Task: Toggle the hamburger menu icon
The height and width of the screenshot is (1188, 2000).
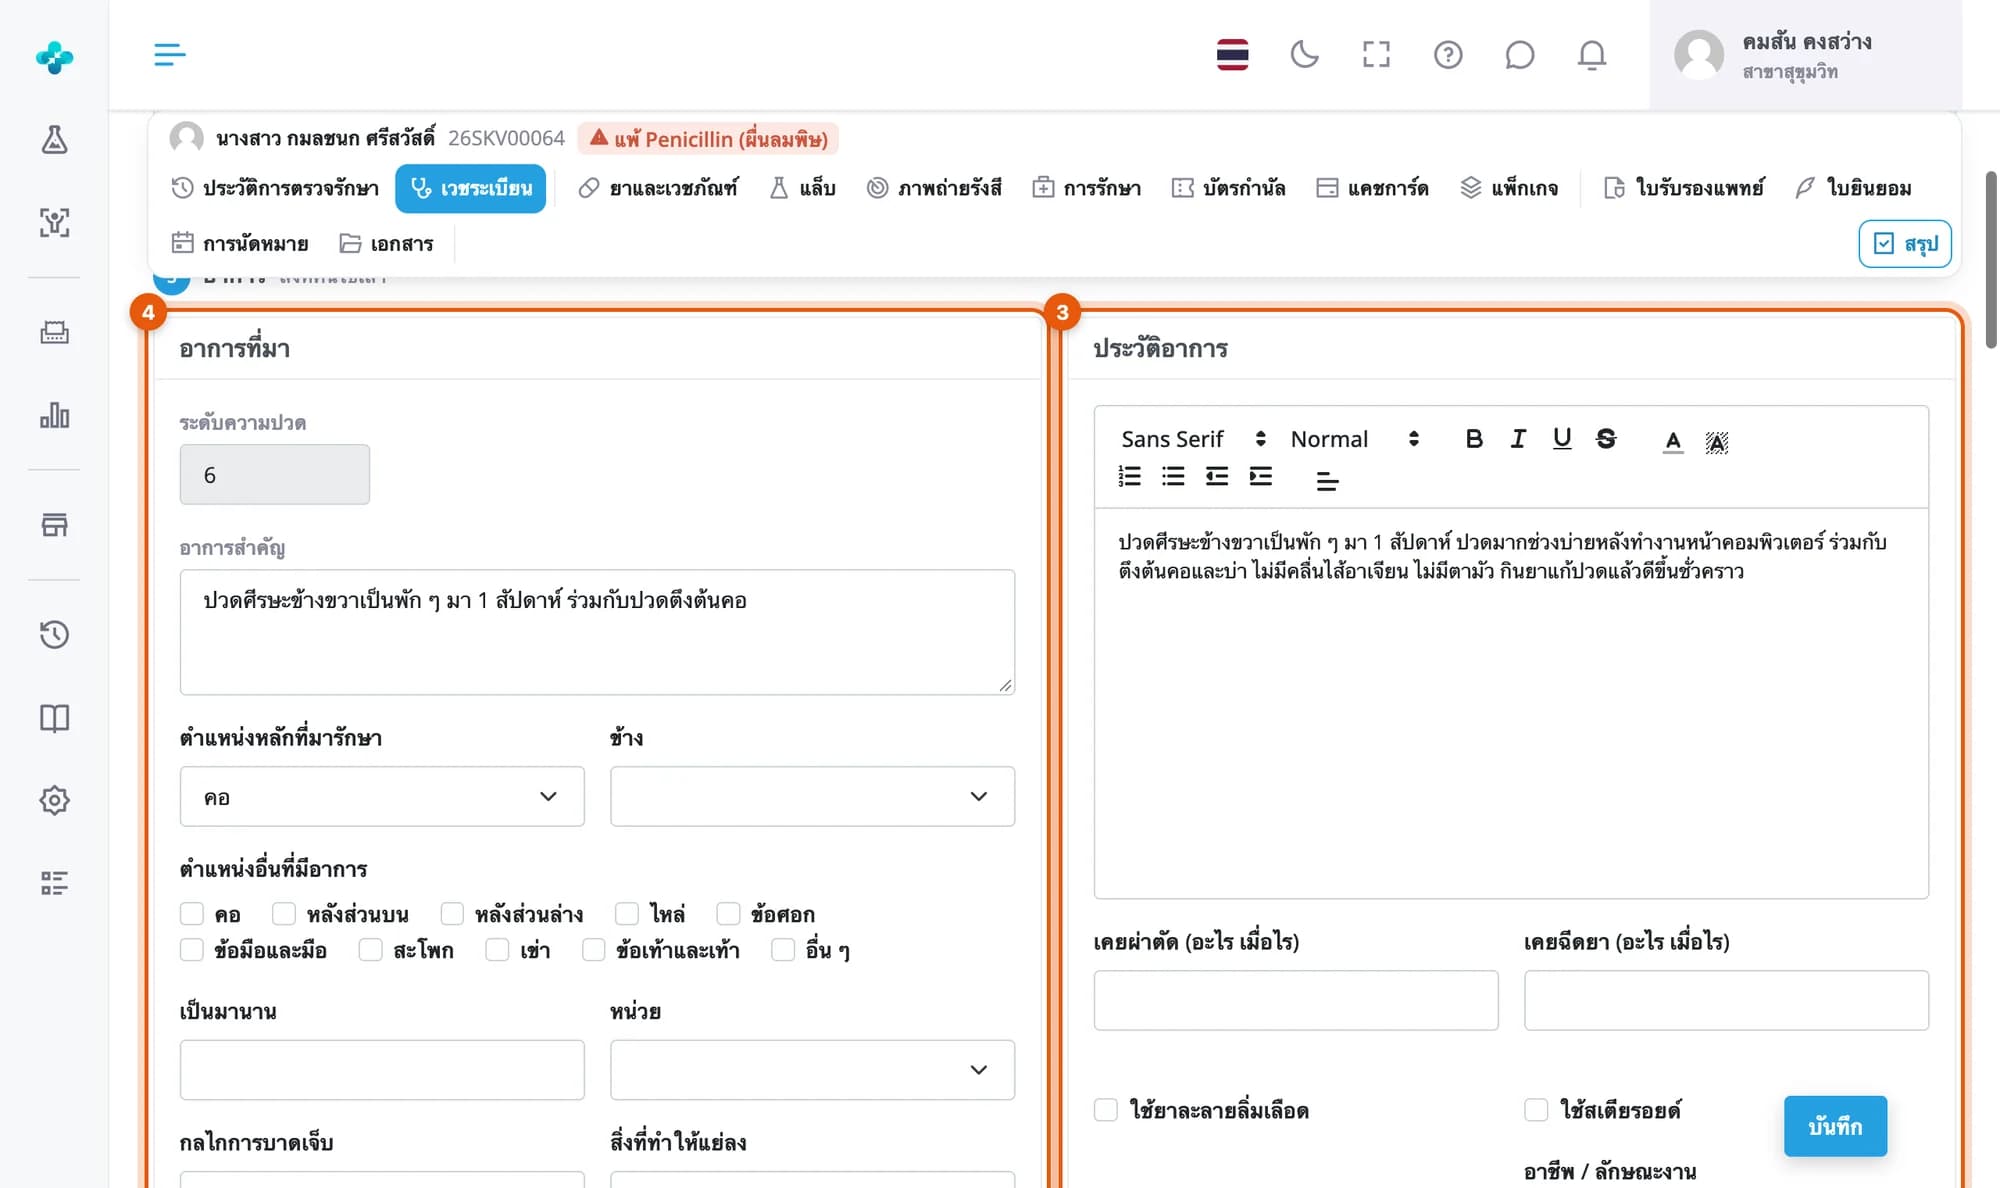Action: 170,54
